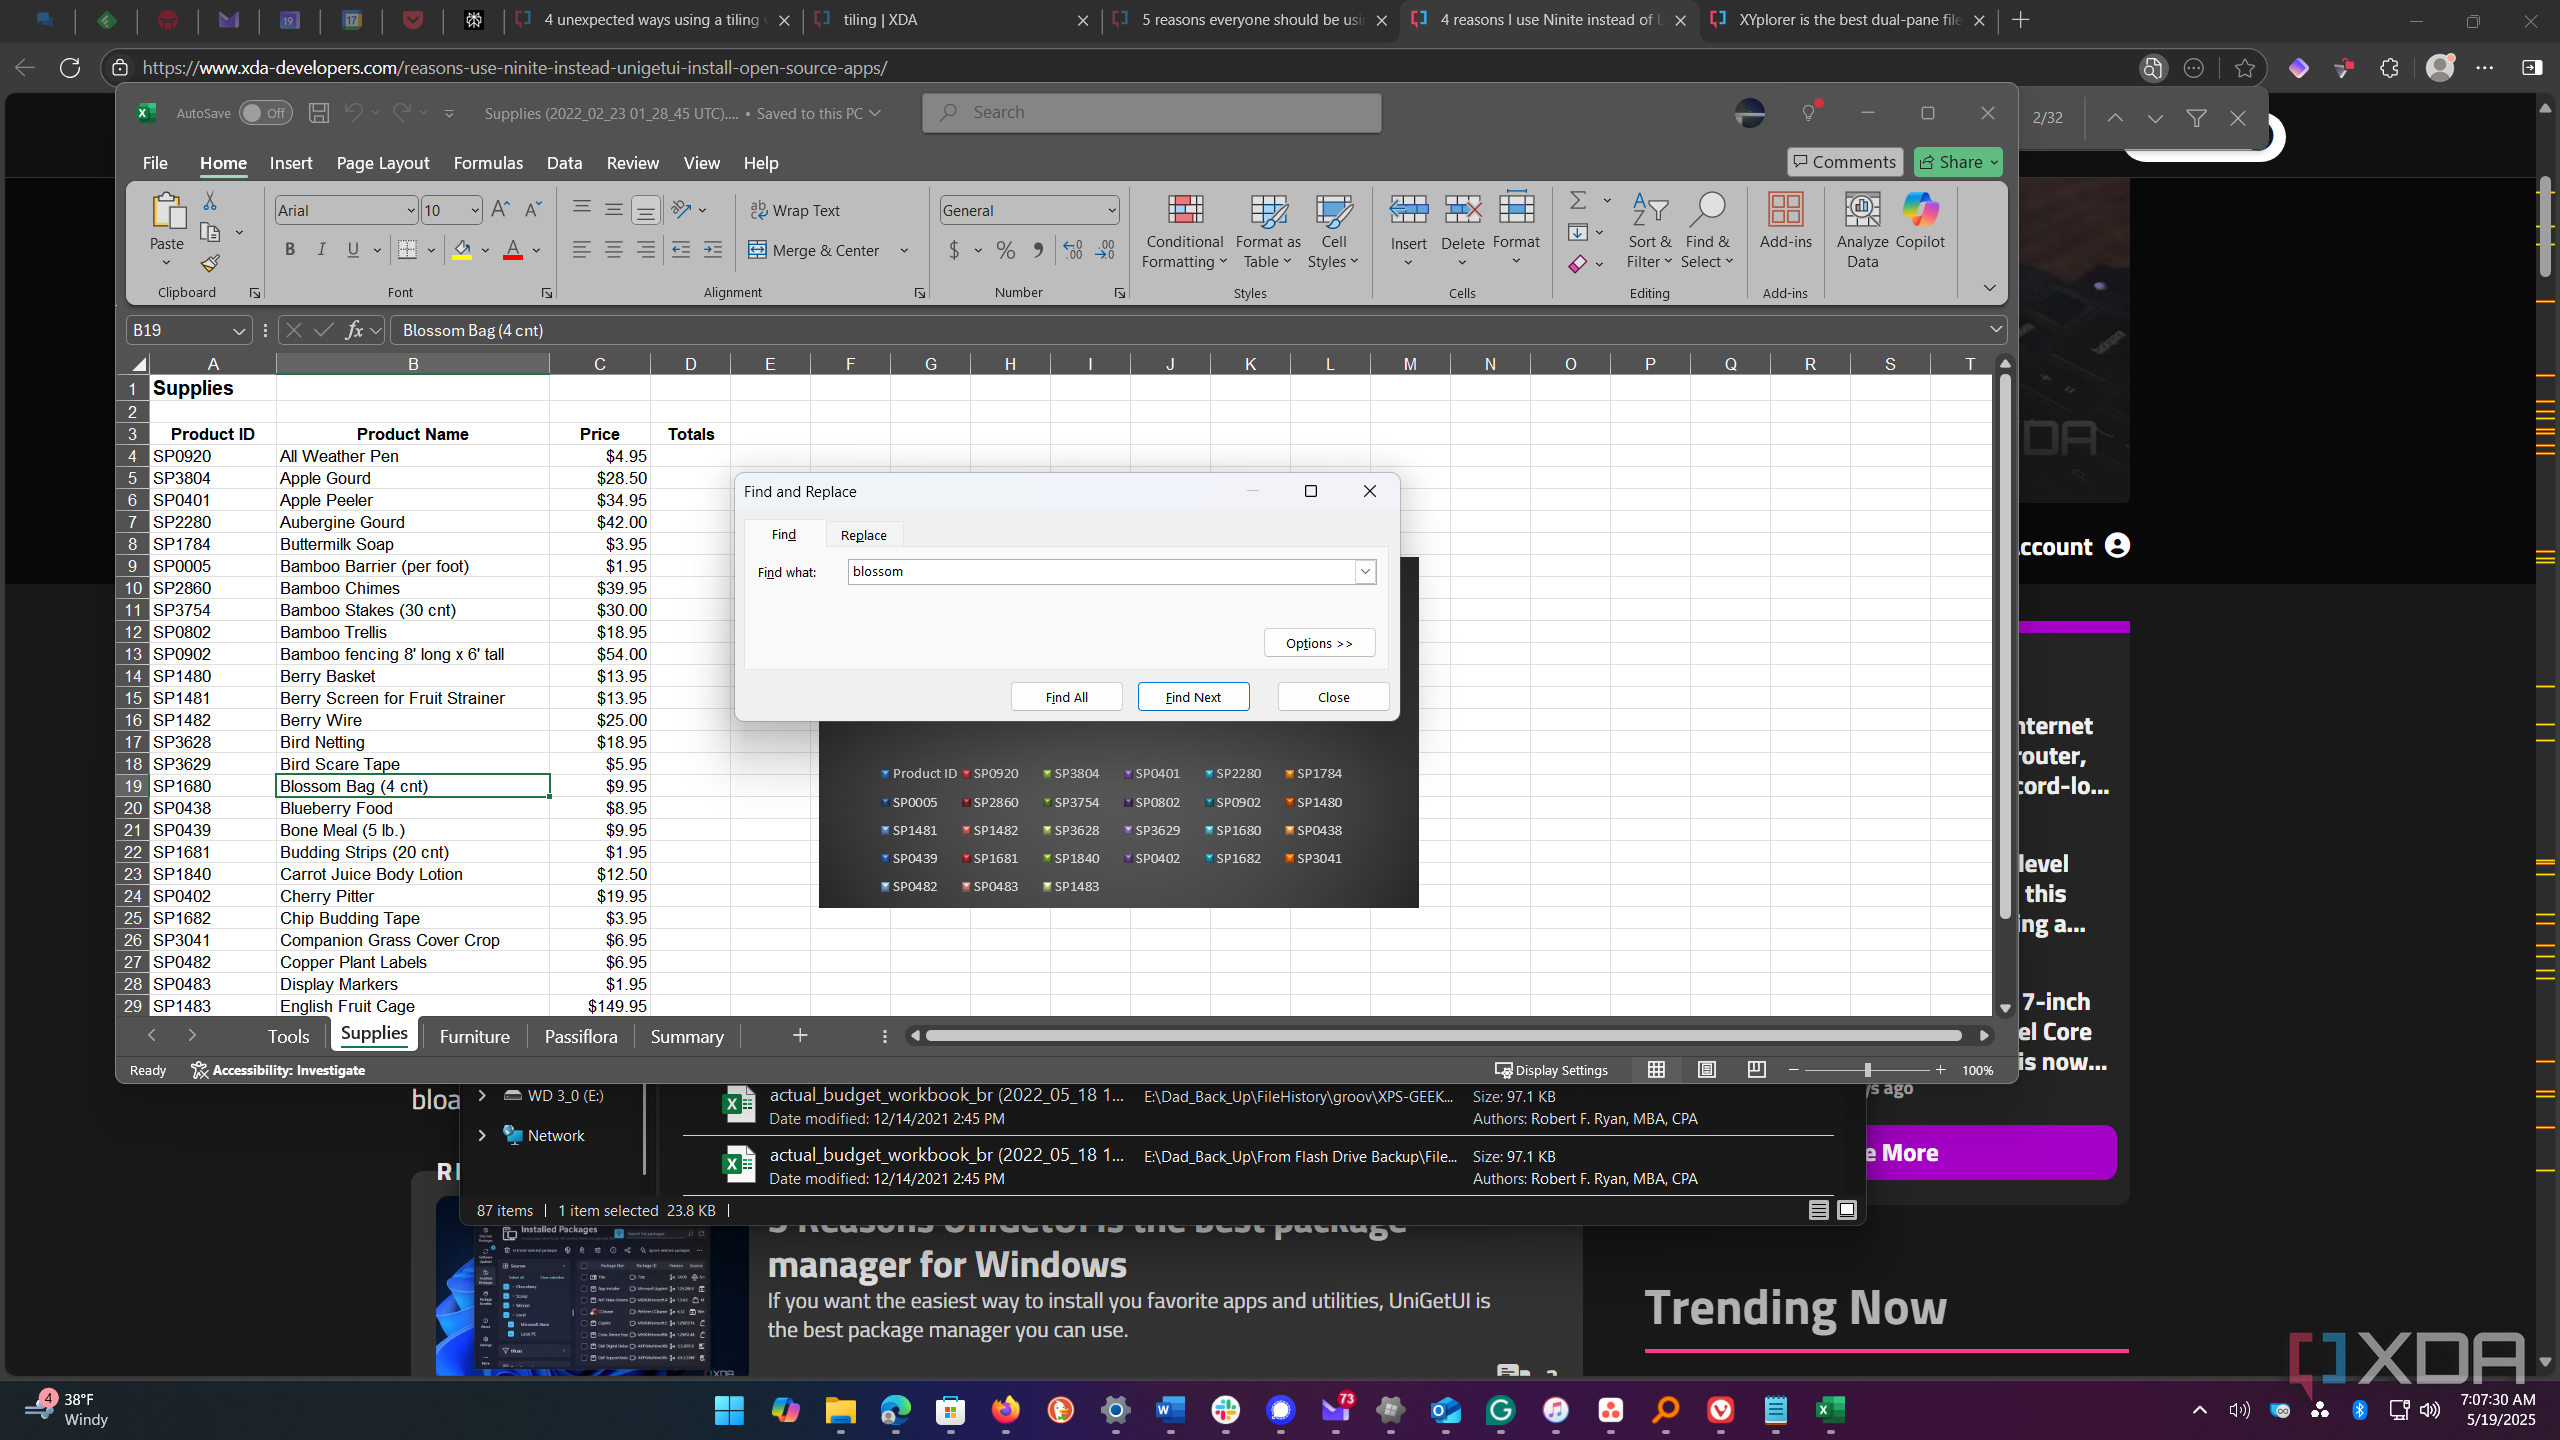
Task: Click Find All button
Action: coord(1066,697)
